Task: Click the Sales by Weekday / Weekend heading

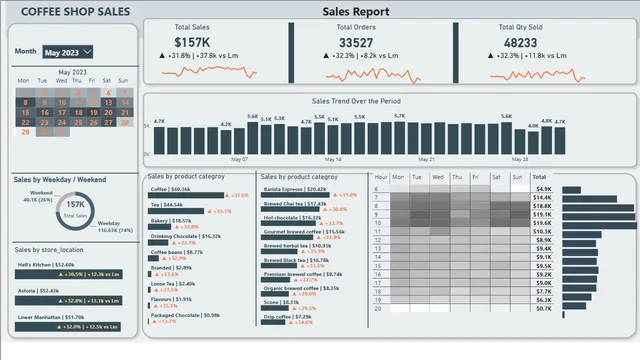Action: (60, 180)
